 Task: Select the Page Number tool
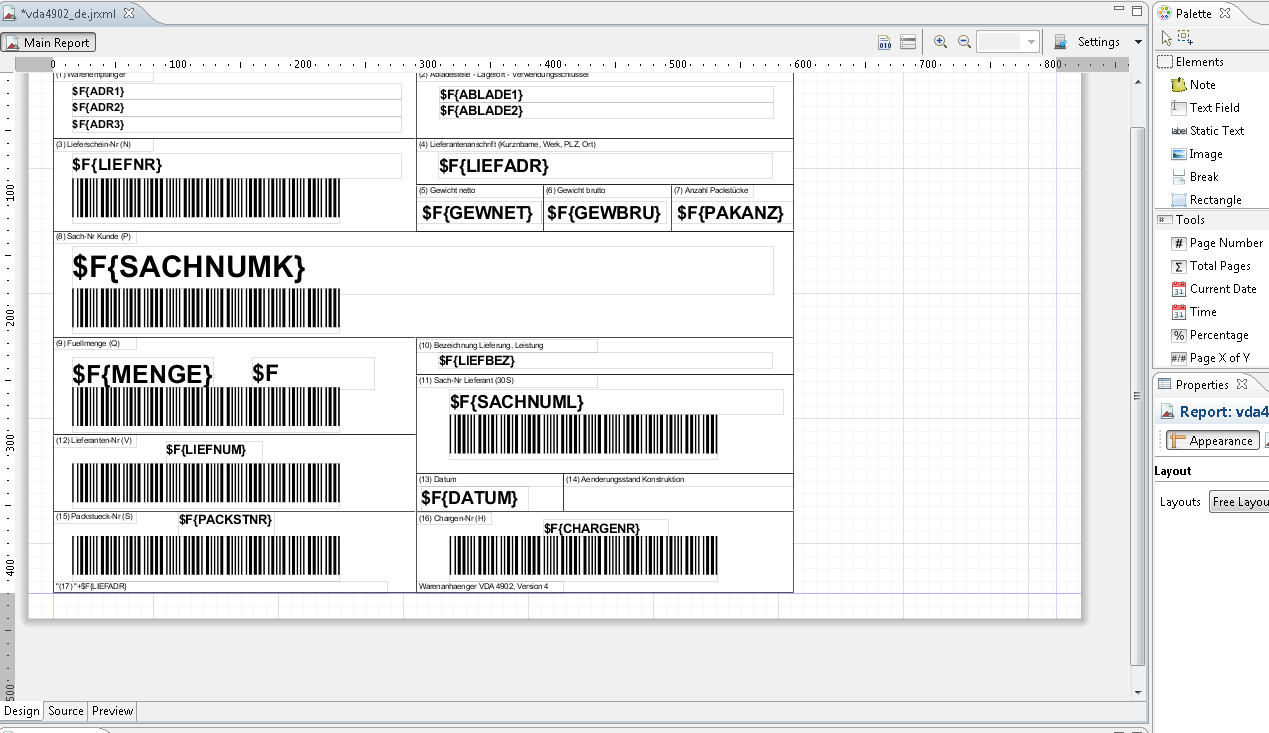1225,243
